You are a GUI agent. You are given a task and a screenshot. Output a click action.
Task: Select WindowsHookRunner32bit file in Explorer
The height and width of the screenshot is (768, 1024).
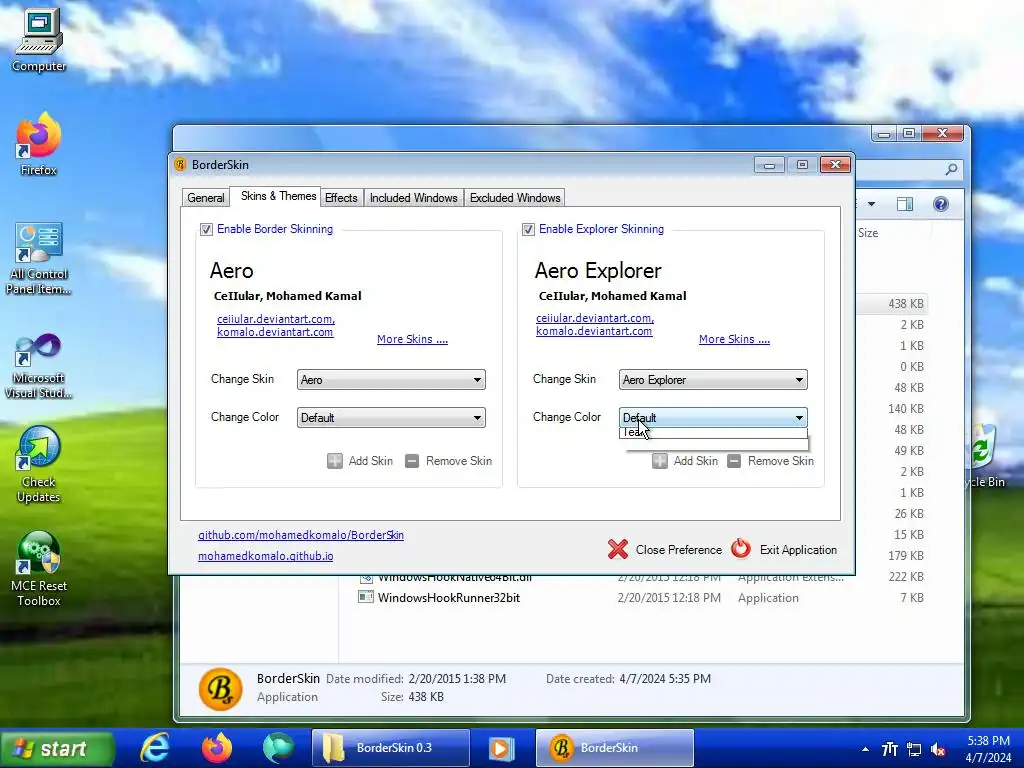pyautogui.click(x=449, y=598)
